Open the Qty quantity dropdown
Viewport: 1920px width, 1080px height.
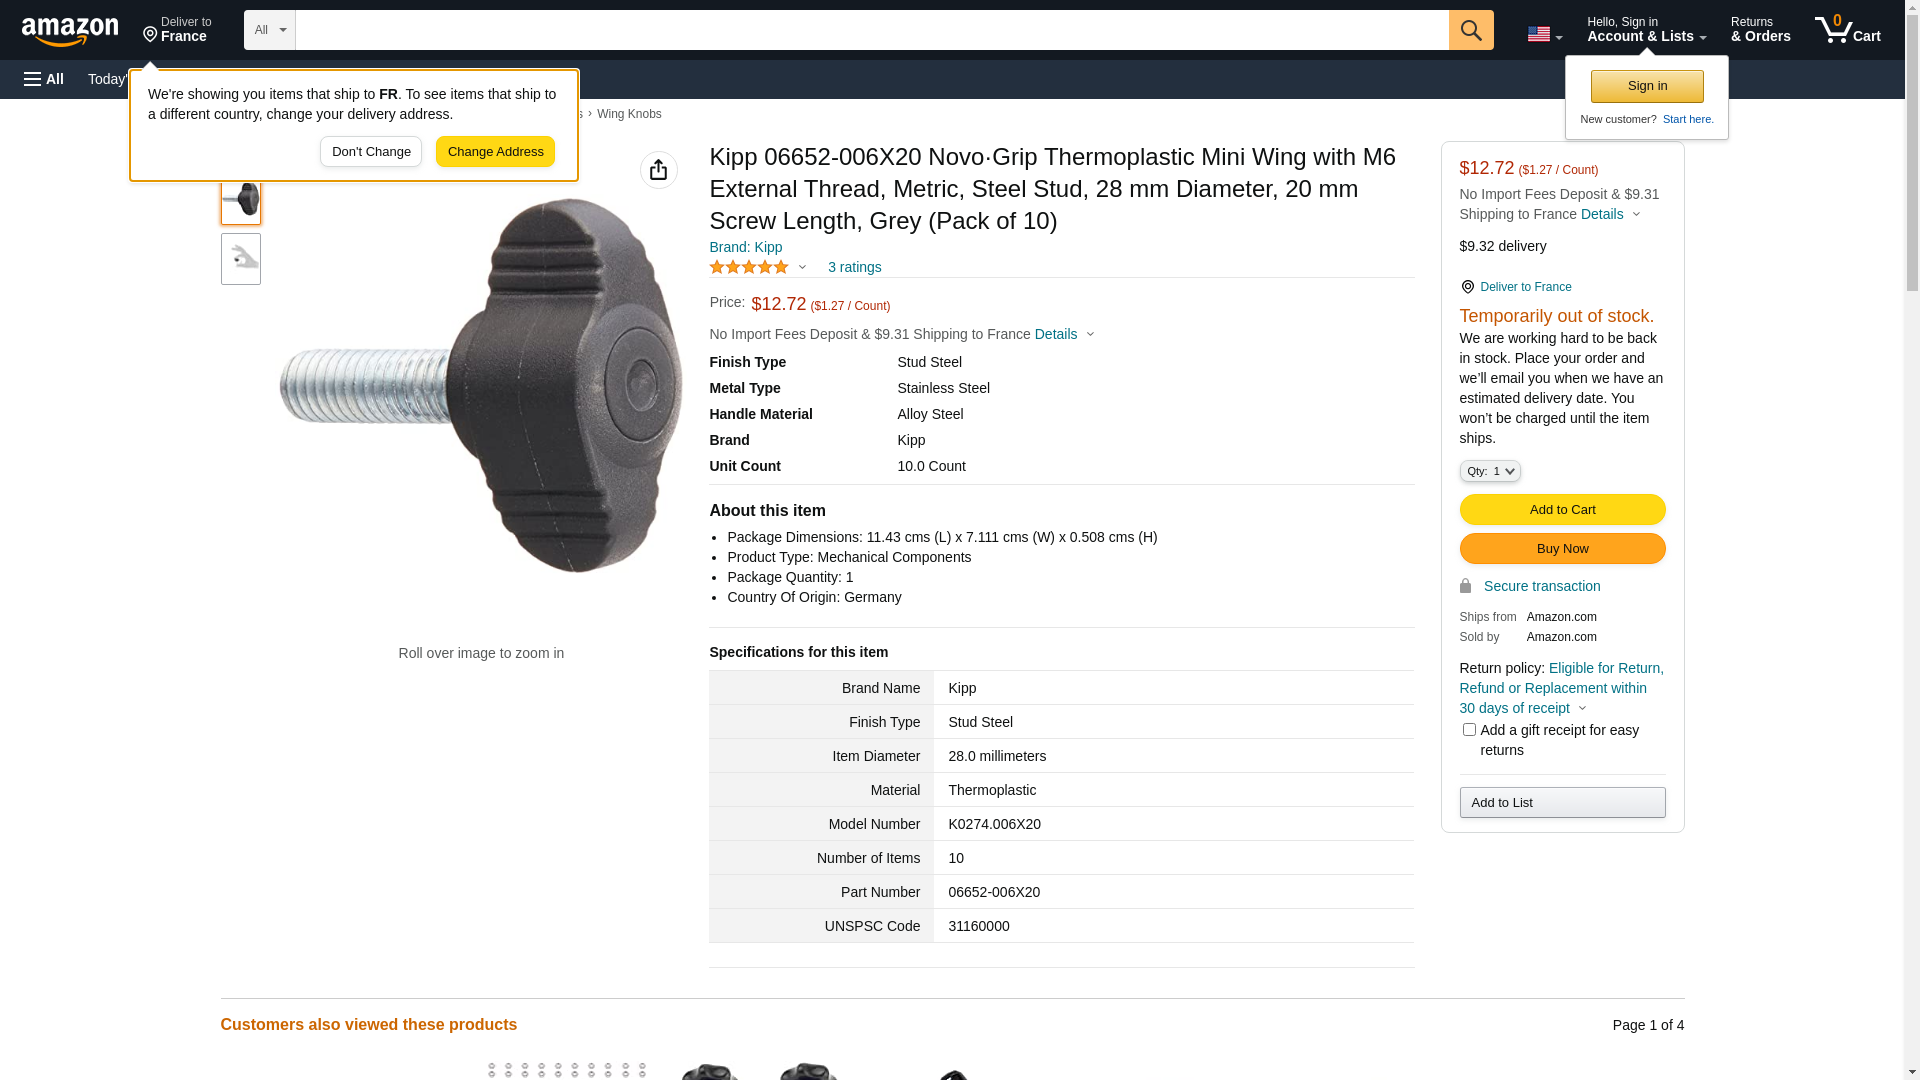click(x=1489, y=471)
